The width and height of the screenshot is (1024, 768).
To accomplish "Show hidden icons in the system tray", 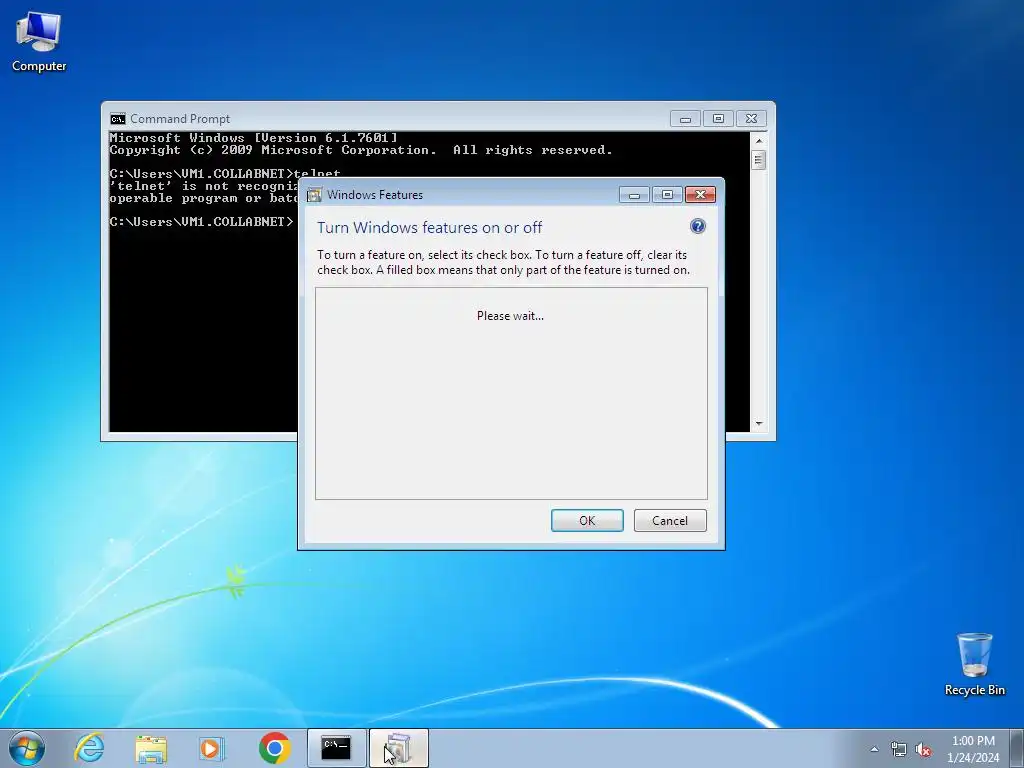I will click(874, 749).
